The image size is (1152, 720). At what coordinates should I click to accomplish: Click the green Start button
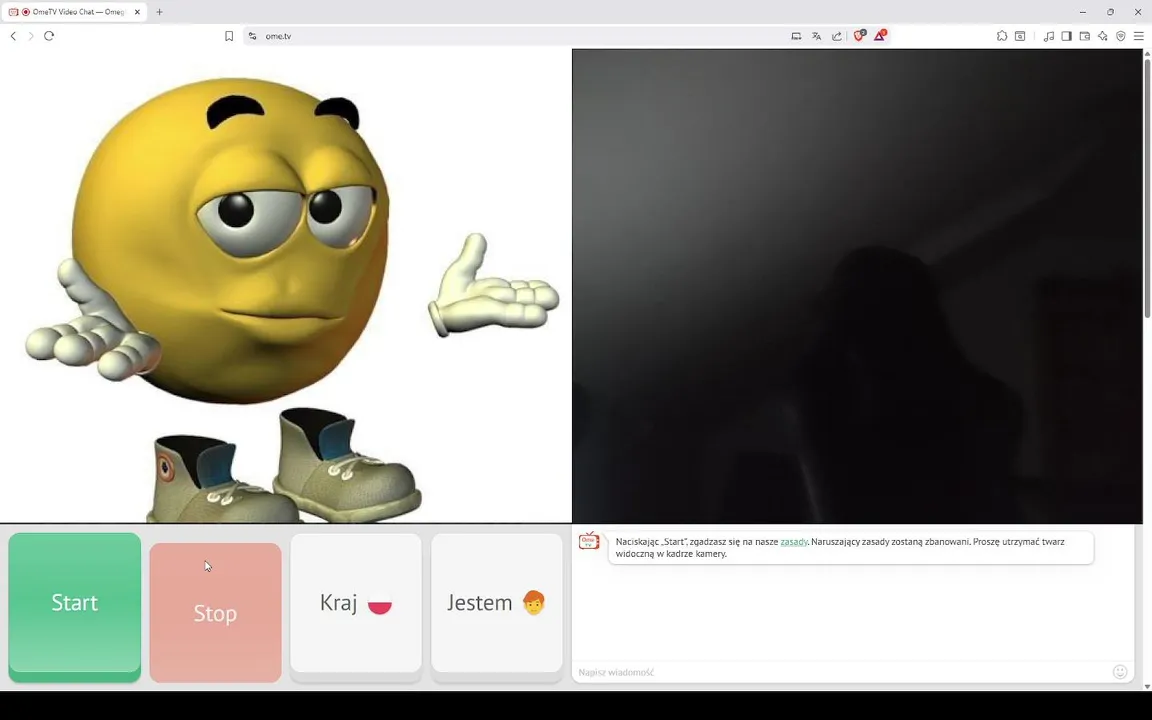pyautogui.click(x=74, y=603)
